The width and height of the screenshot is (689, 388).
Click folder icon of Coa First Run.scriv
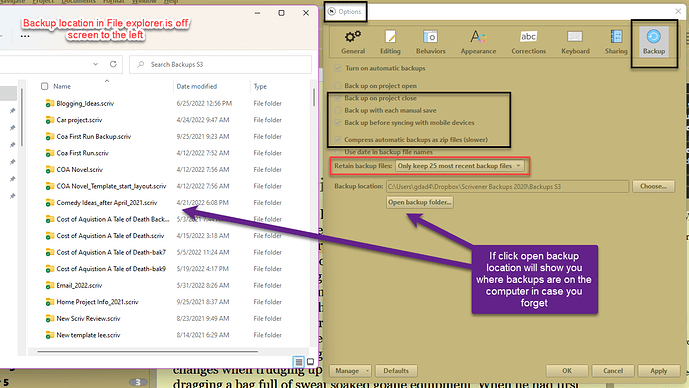tap(50, 153)
